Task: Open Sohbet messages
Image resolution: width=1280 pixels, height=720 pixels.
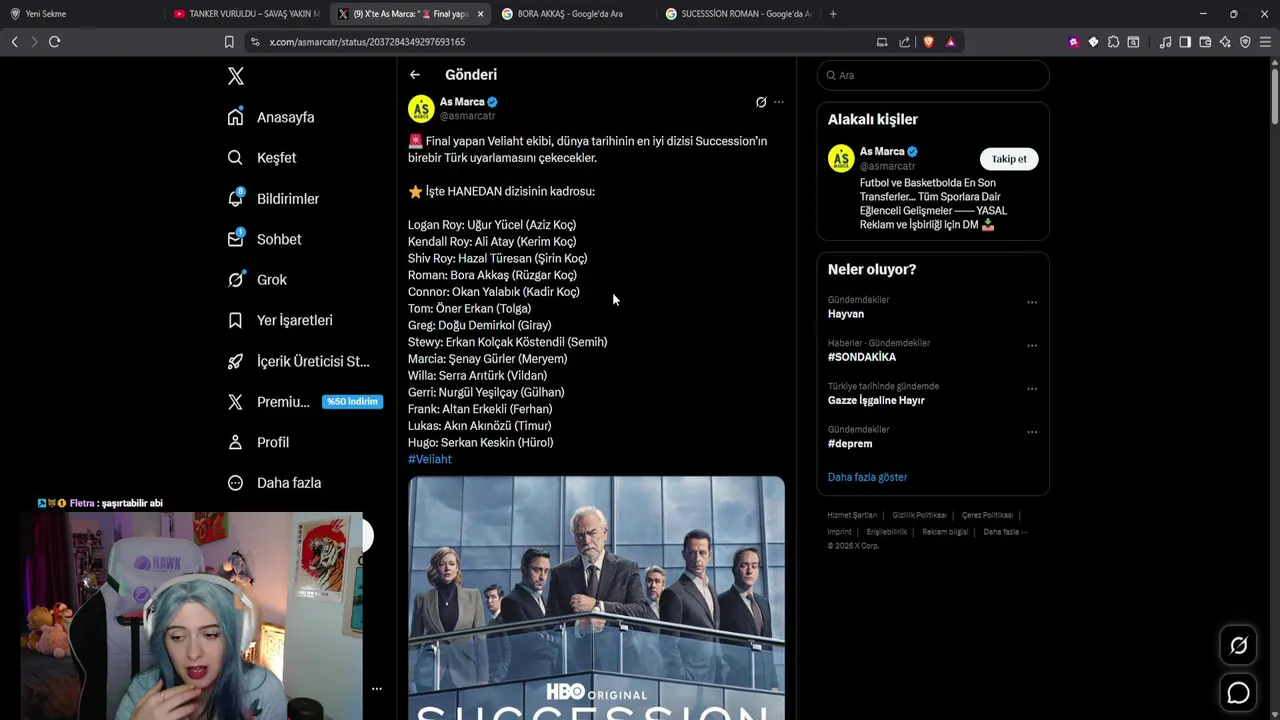Action: [x=279, y=239]
